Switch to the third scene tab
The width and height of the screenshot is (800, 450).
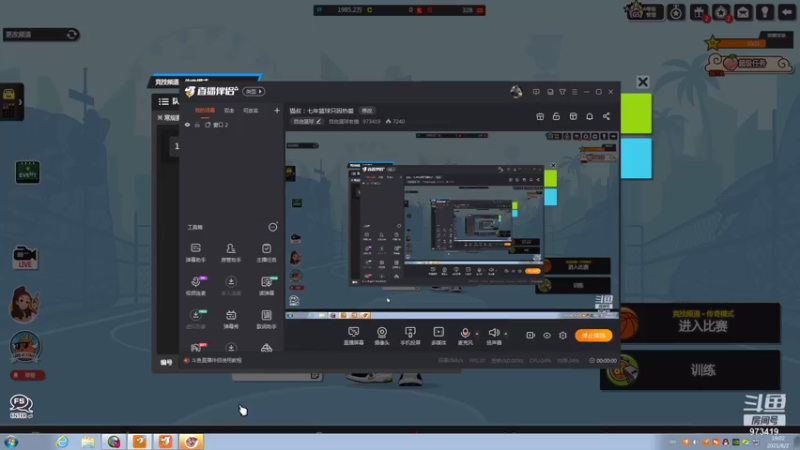(251, 111)
